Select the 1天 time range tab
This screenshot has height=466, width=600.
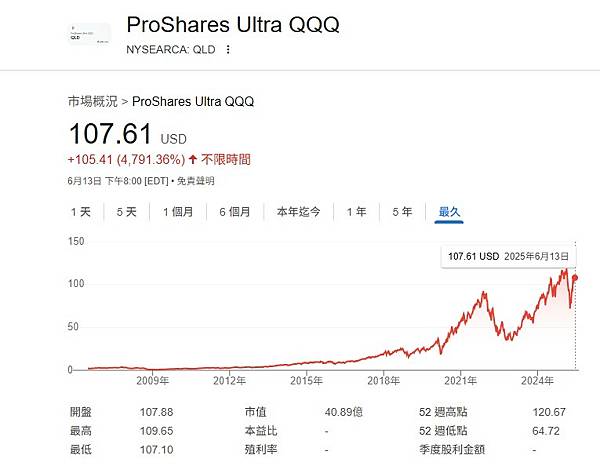click(x=81, y=212)
